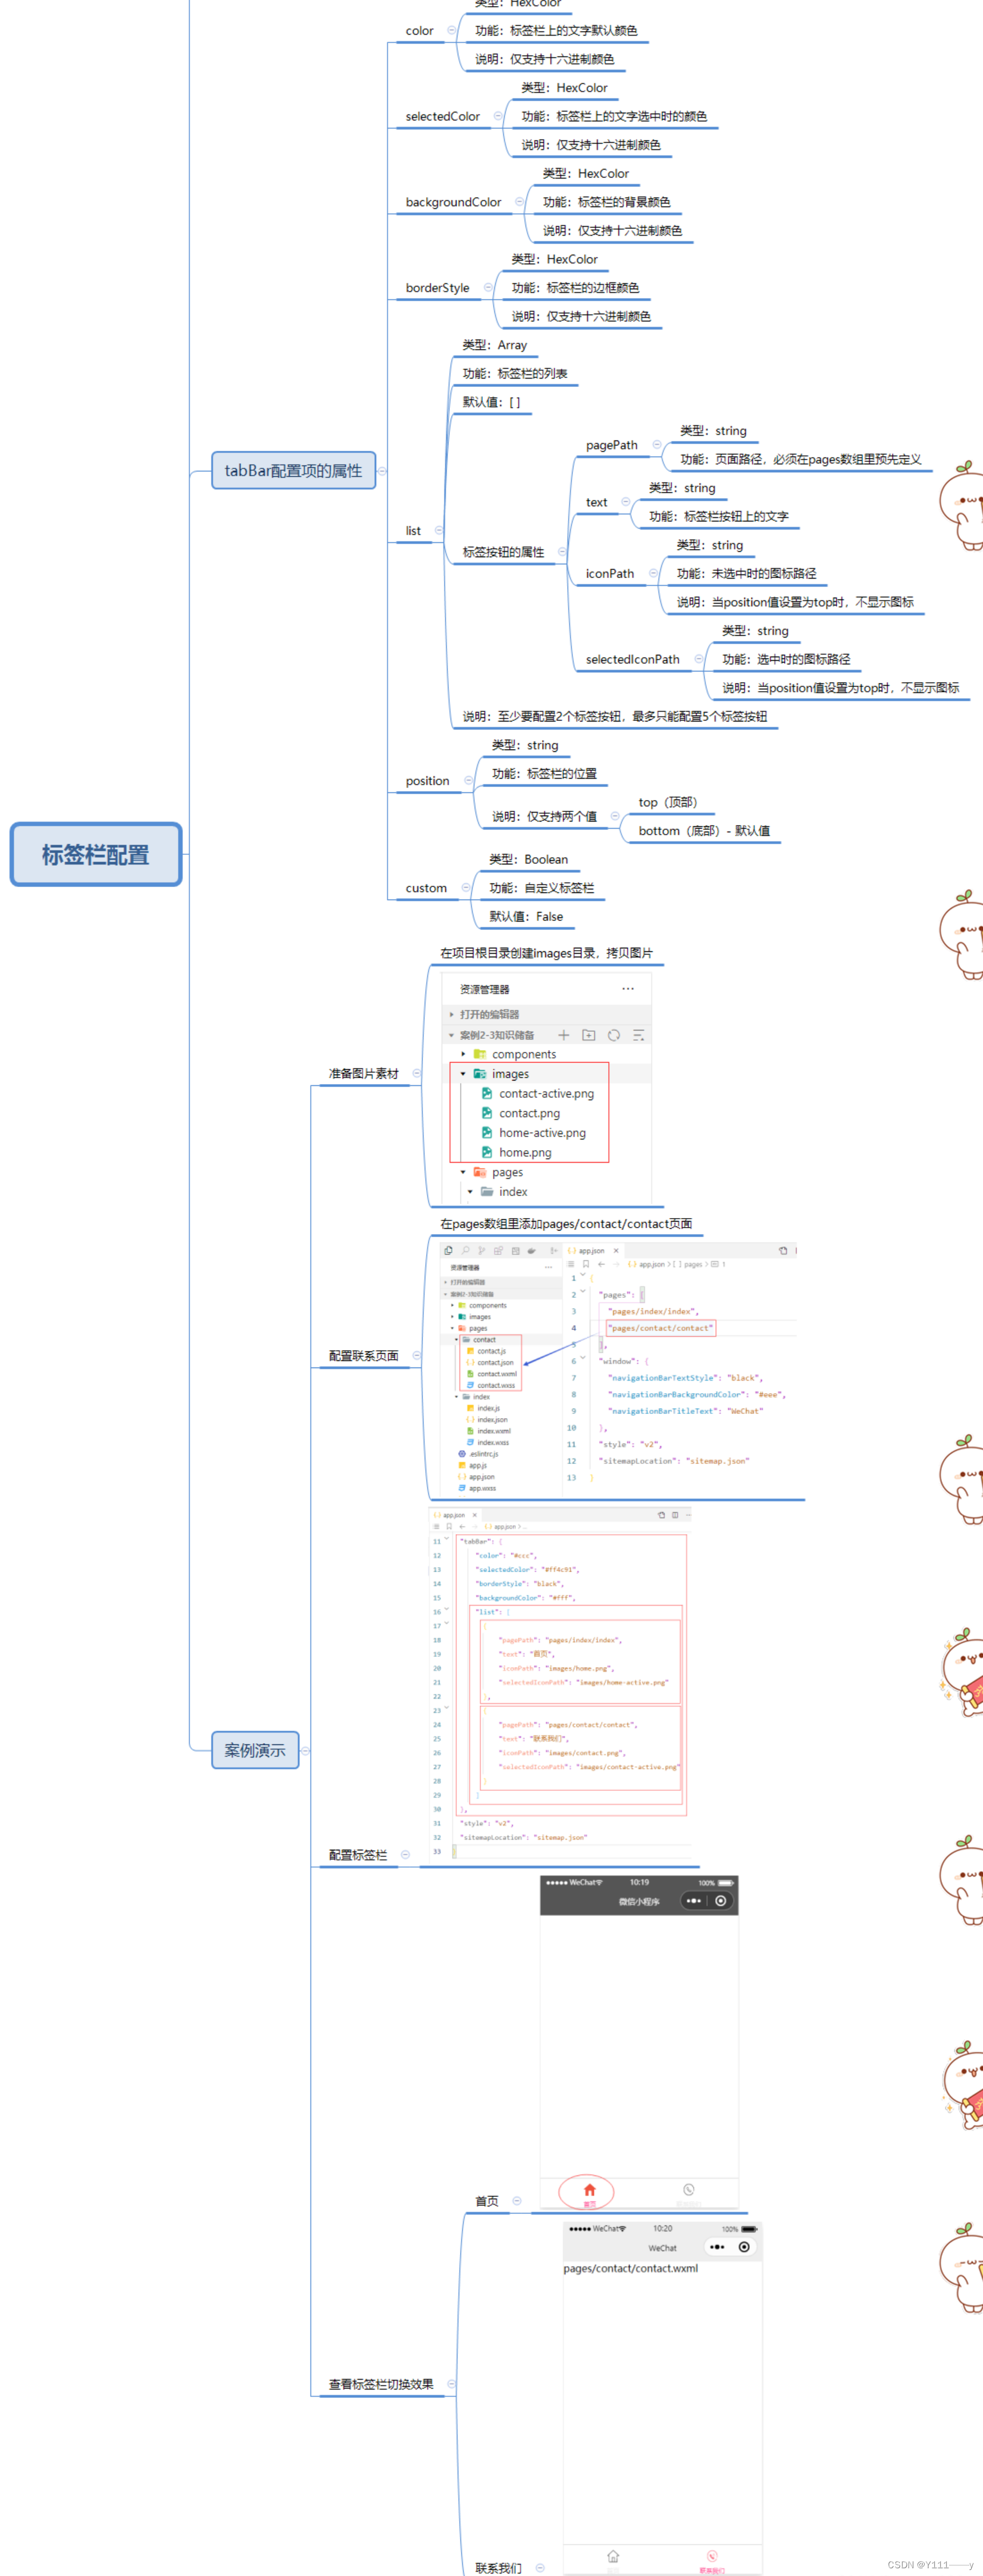Click the capsule three-dot menu in the 微信小程序 simulator
This screenshot has height=2576, width=983.
coord(694,1901)
